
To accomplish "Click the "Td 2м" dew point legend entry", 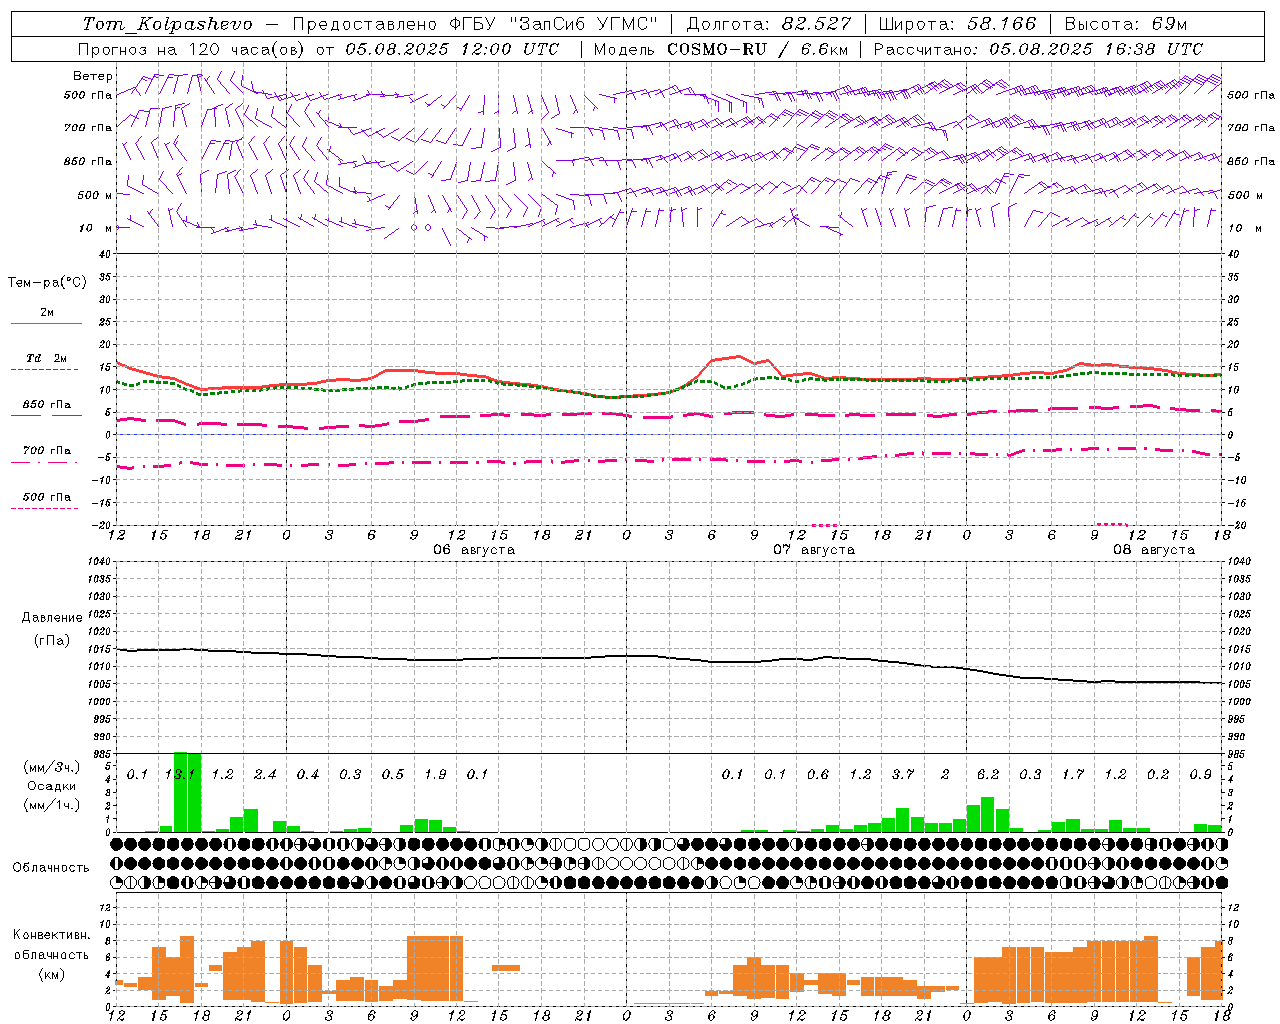I will click(47, 358).
